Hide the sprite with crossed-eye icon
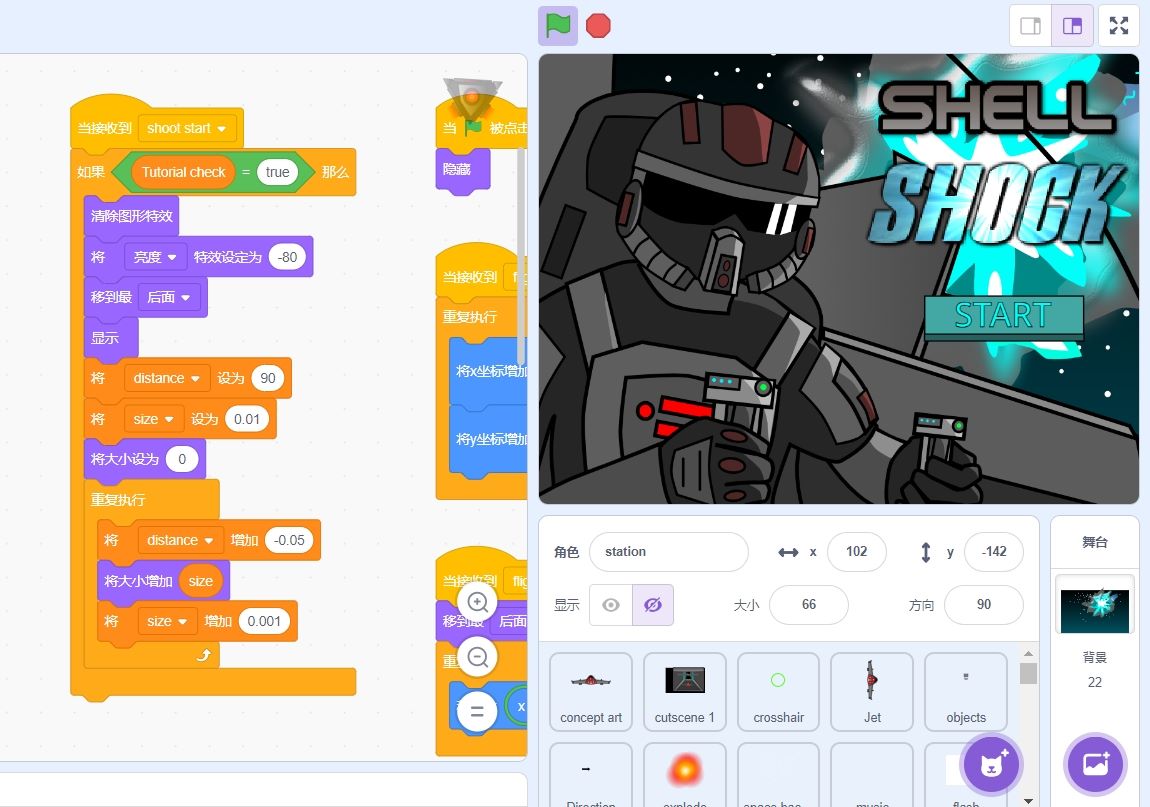1150x807 pixels. (x=653, y=605)
